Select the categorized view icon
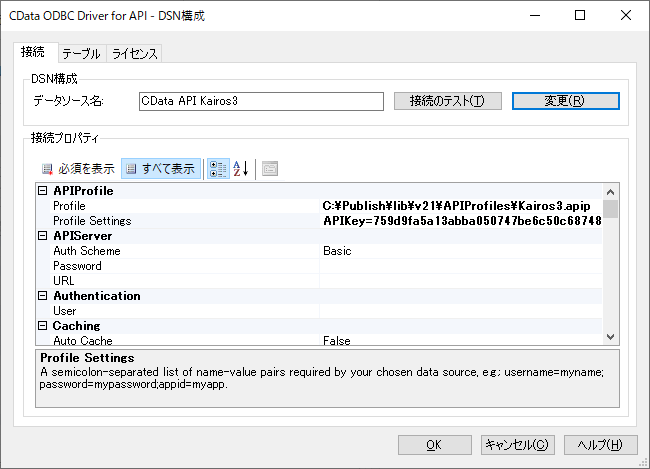The width and height of the screenshot is (650, 469). tap(218, 169)
